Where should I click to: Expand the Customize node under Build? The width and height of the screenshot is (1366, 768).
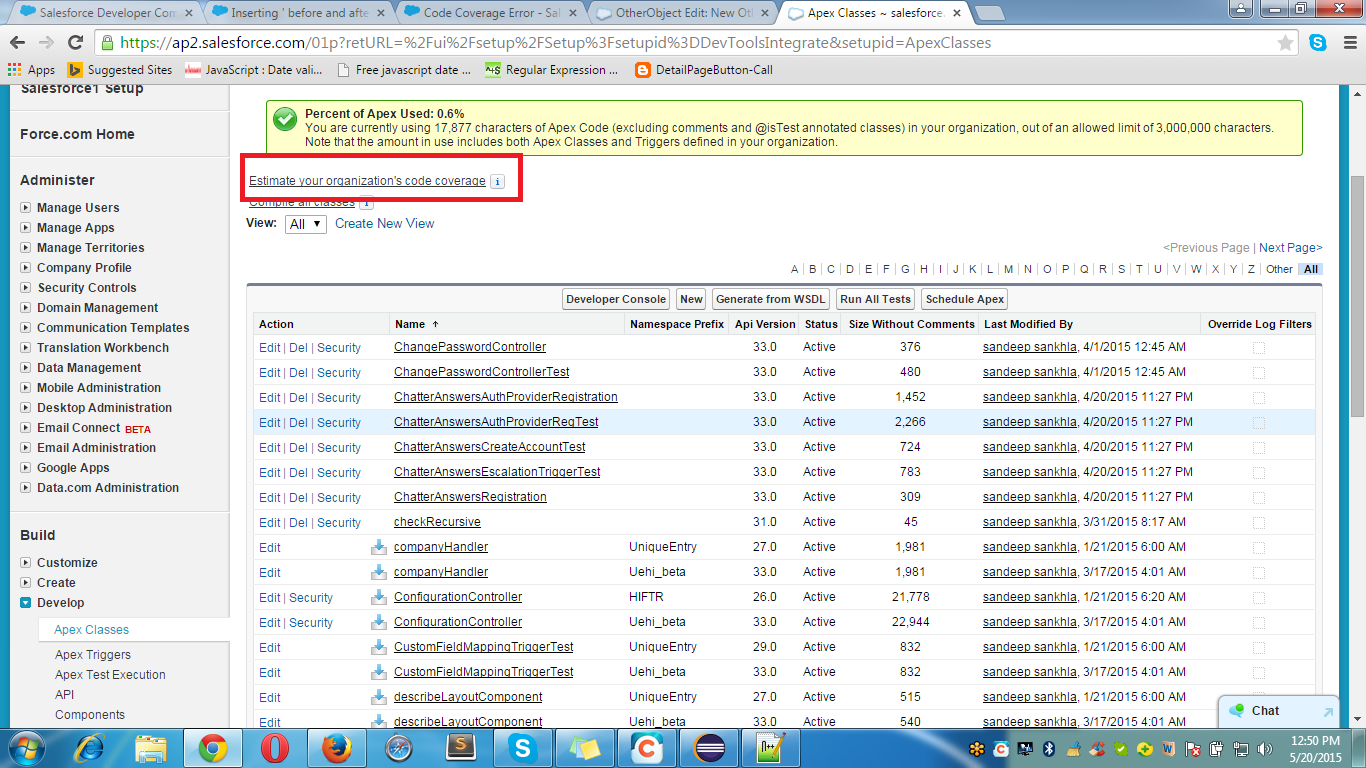[26, 563]
